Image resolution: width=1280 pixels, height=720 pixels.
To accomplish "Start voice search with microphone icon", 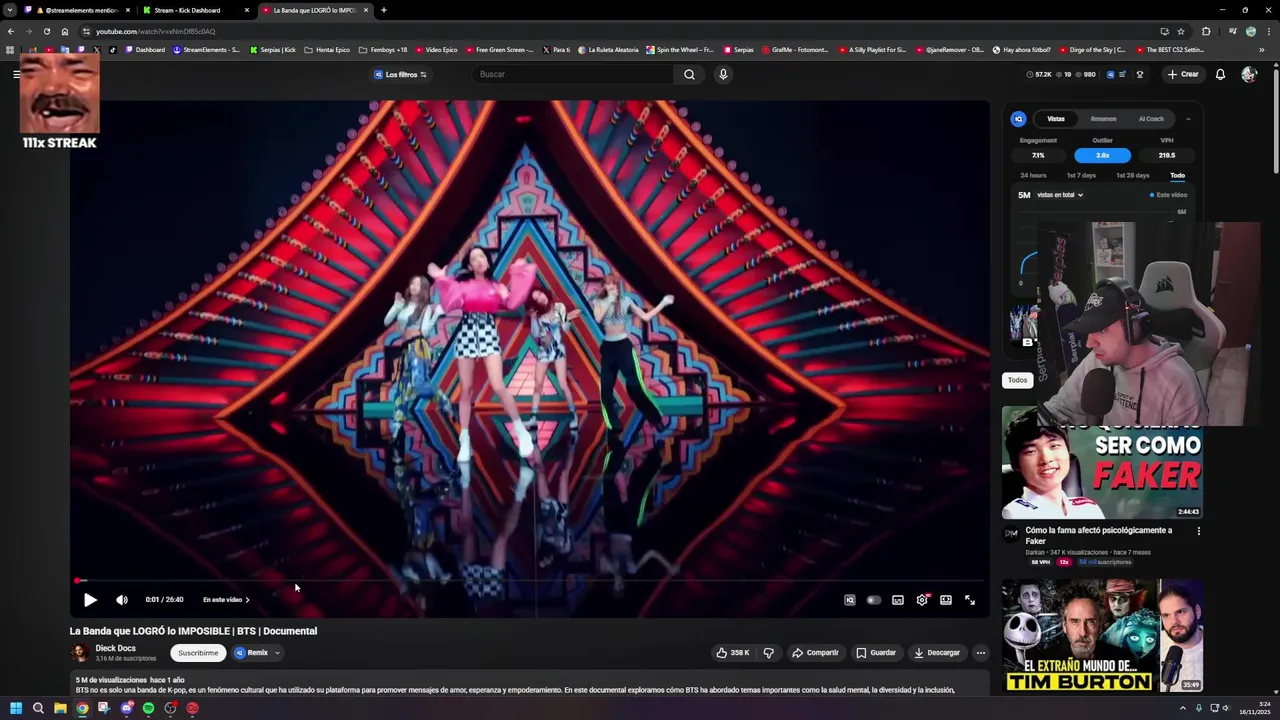I will (723, 74).
